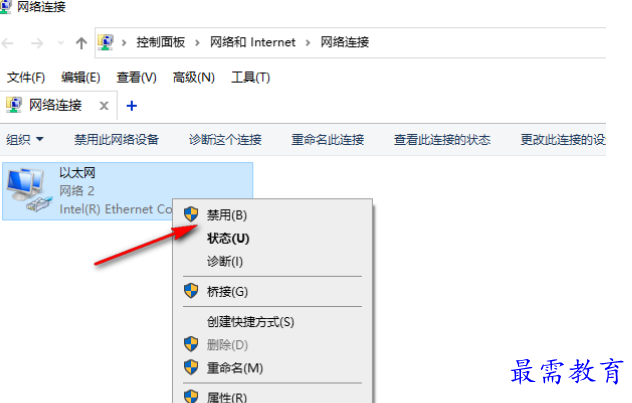
Task: Close the 网络连接 tab
Action: (x=104, y=106)
